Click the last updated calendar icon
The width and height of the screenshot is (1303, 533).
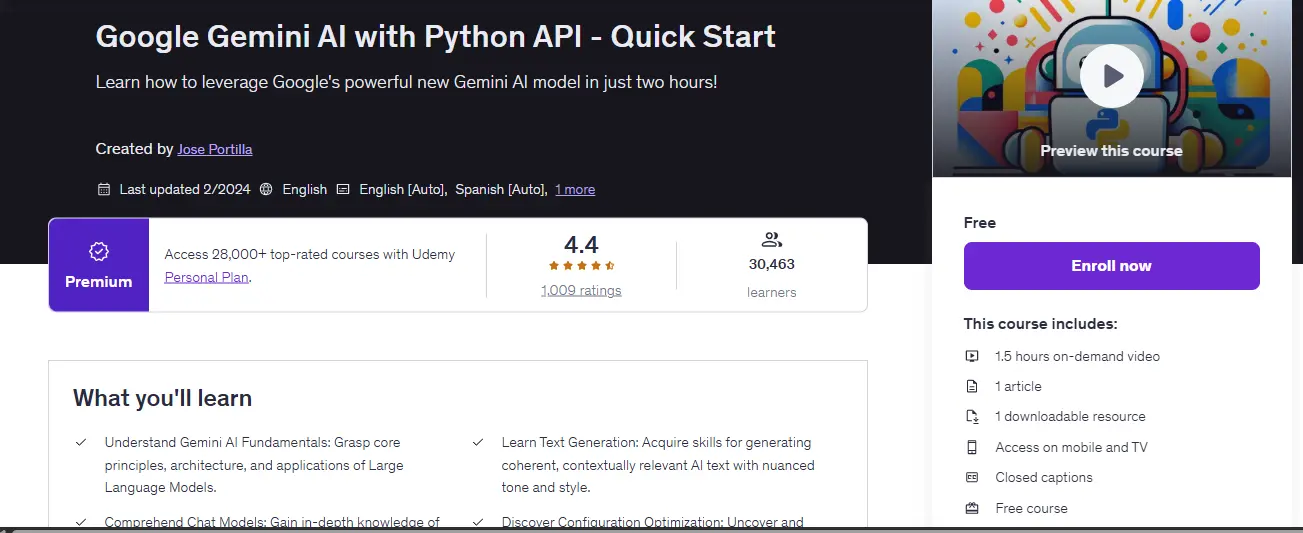[x=104, y=189]
